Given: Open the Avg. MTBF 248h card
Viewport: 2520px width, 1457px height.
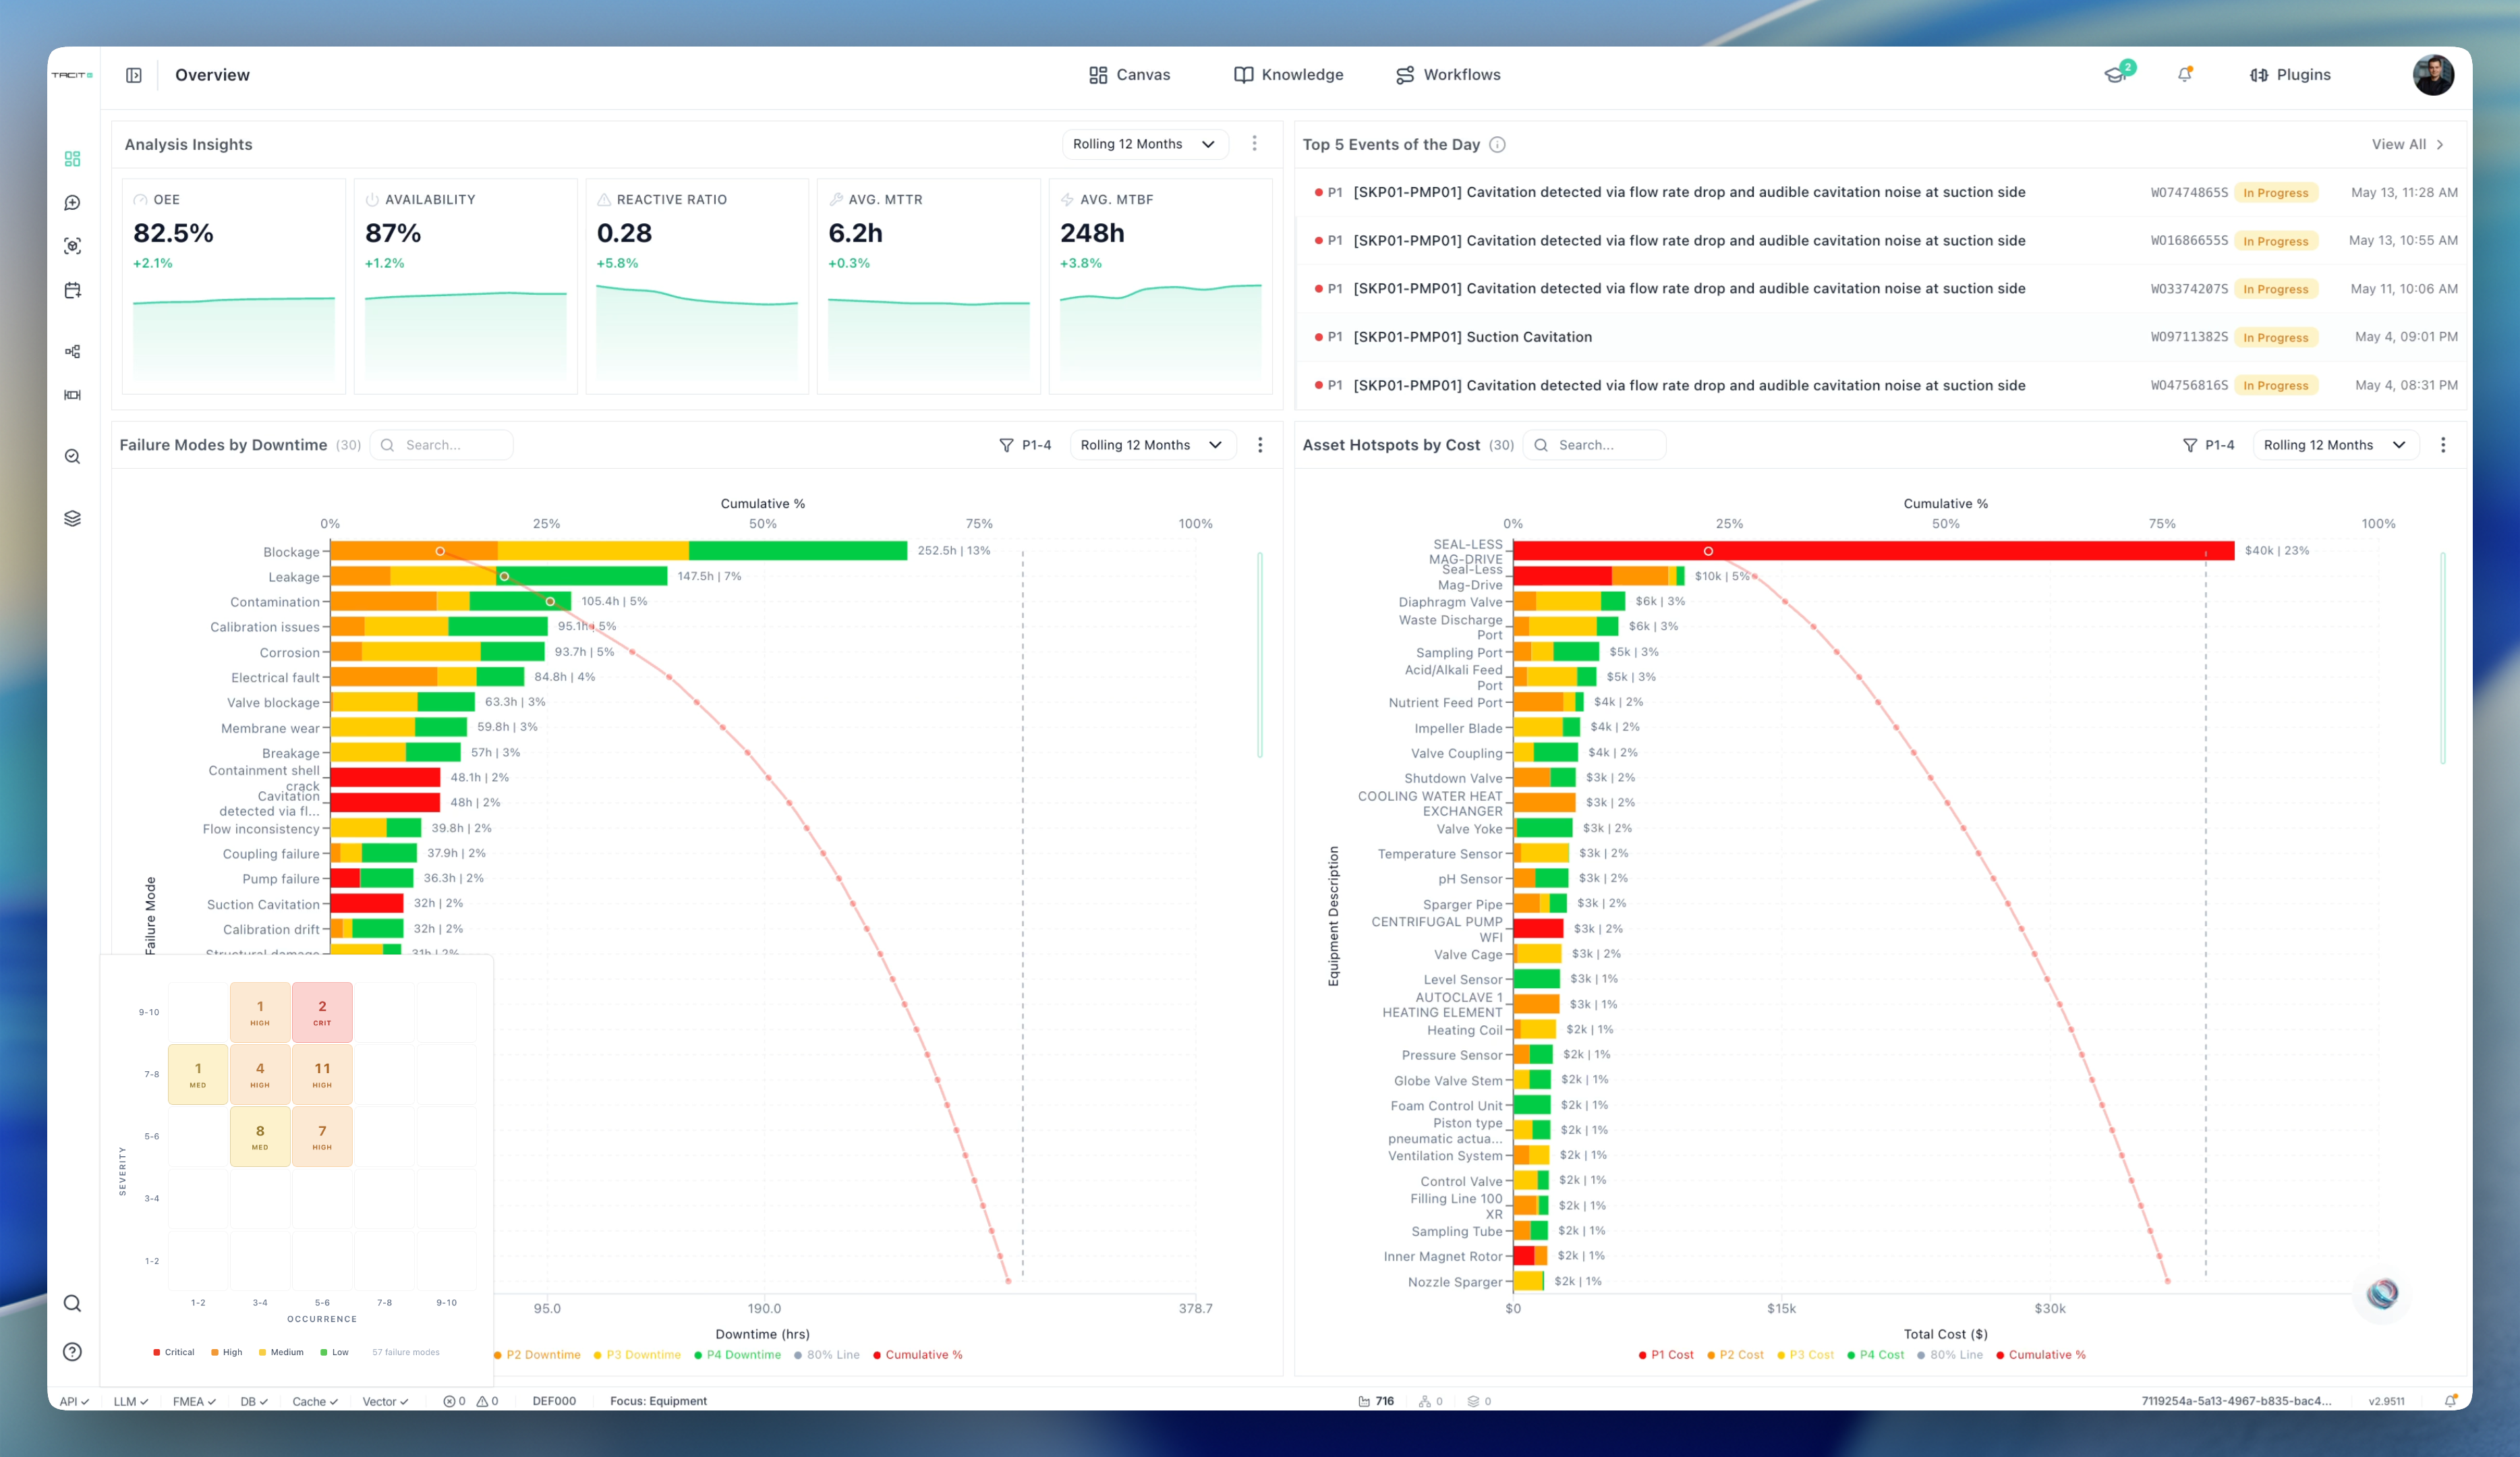Looking at the screenshot, I should (1160, 286).
